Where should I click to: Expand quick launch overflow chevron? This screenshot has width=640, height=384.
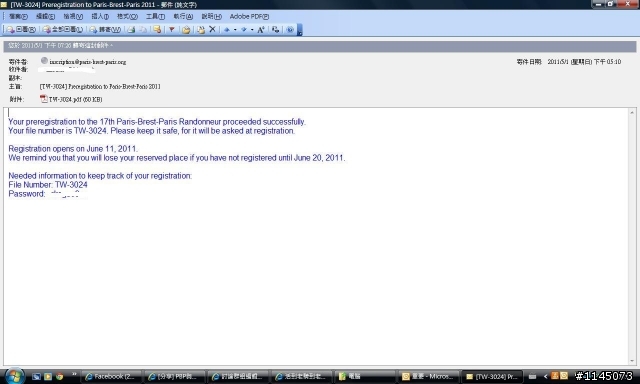coord(74,374)
